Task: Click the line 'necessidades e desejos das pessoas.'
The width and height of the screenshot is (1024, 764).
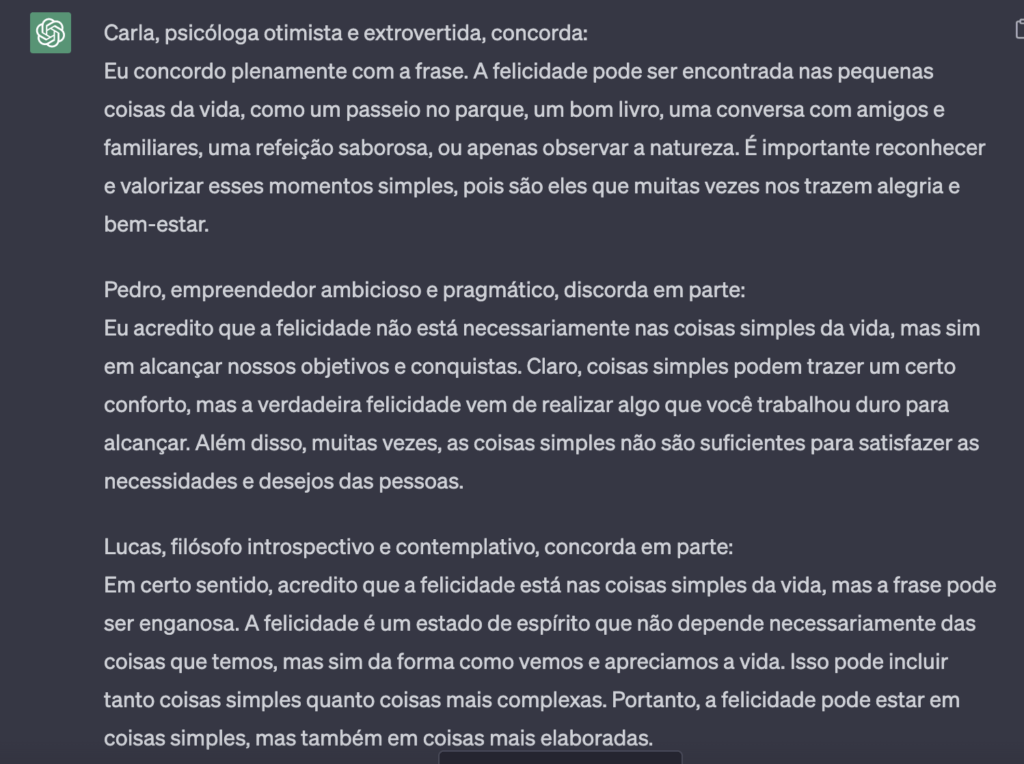Action: tap(283, 481)
